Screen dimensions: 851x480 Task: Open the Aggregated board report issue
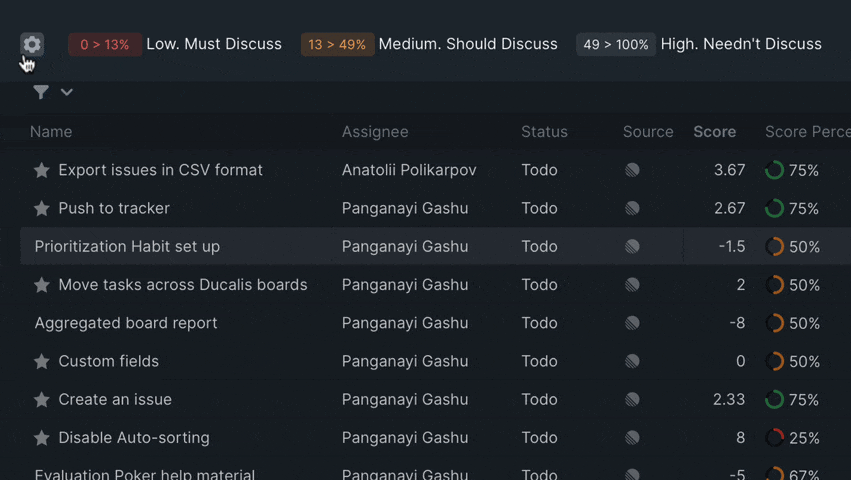click(126, 323)
